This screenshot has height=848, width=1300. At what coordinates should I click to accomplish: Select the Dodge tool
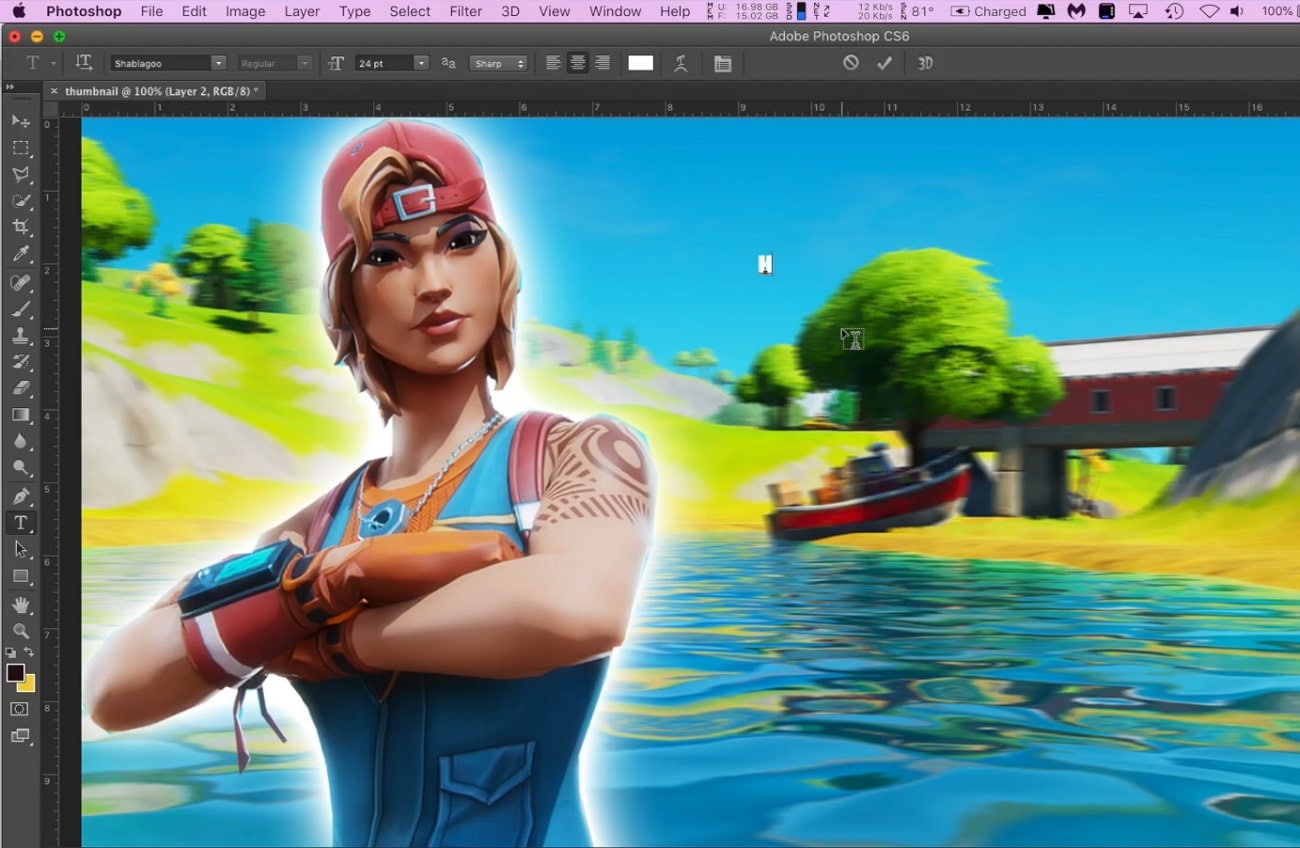(20, 468)
